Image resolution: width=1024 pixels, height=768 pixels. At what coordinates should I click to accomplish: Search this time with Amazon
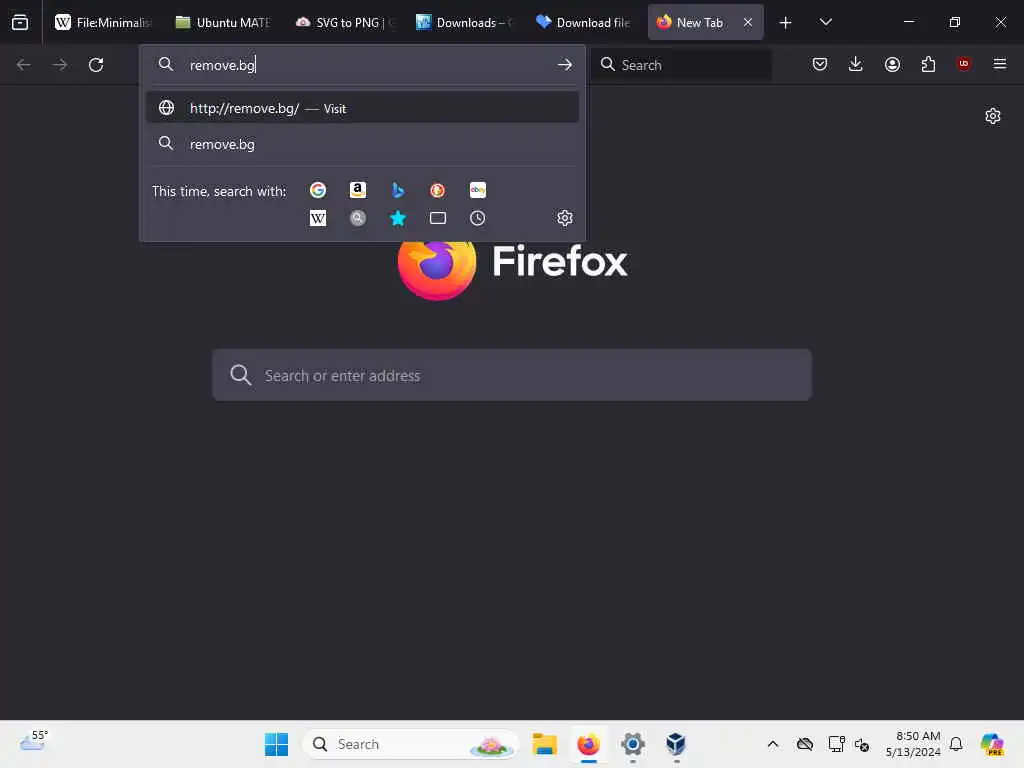(358, 190)
